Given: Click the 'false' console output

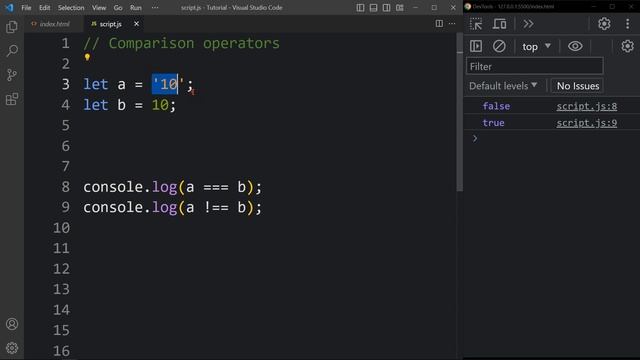Looking at the screenshot, I should pyautogui.click(x=496, y=106).
